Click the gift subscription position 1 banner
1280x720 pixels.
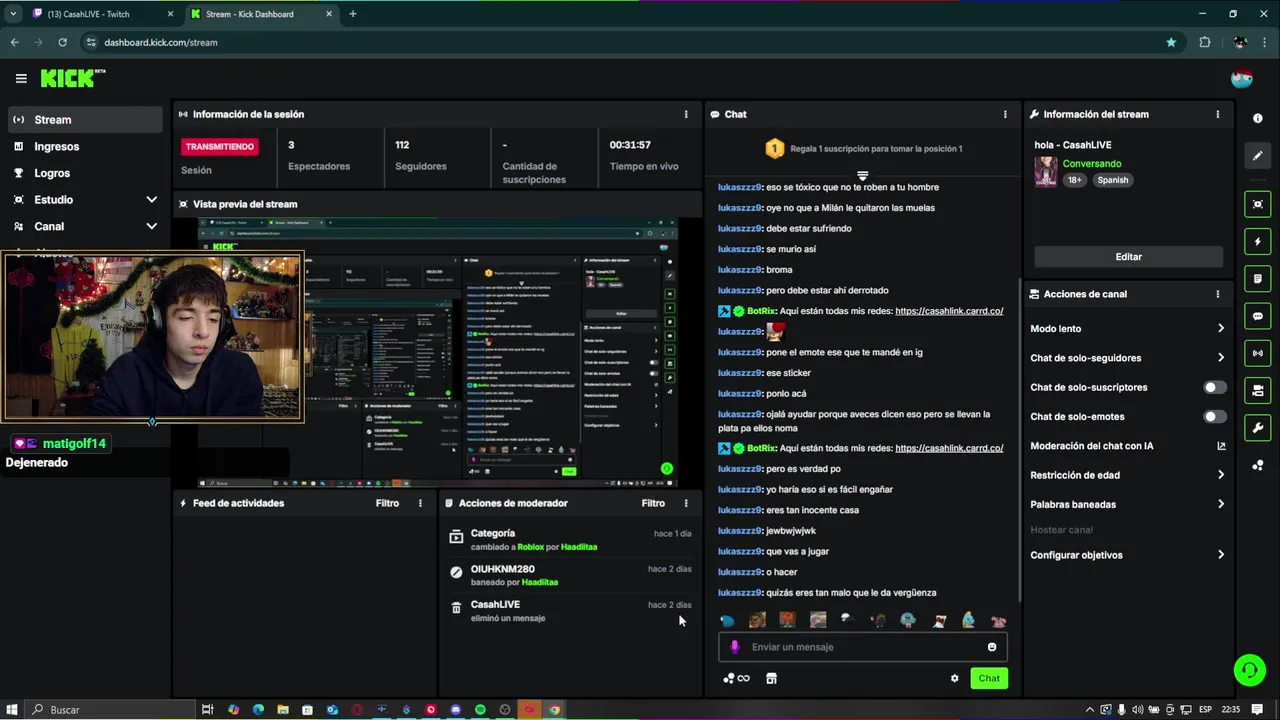pyautogui.click(x=863, y=149)
